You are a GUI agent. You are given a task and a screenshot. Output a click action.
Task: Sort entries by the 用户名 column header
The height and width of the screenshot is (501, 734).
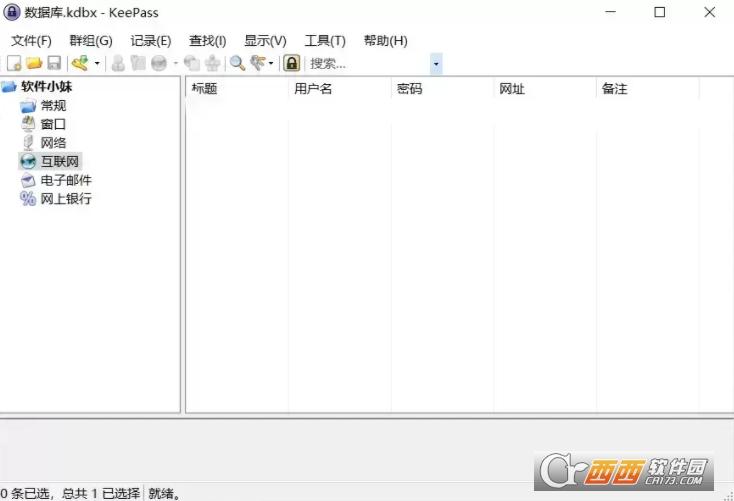(339, 88)
